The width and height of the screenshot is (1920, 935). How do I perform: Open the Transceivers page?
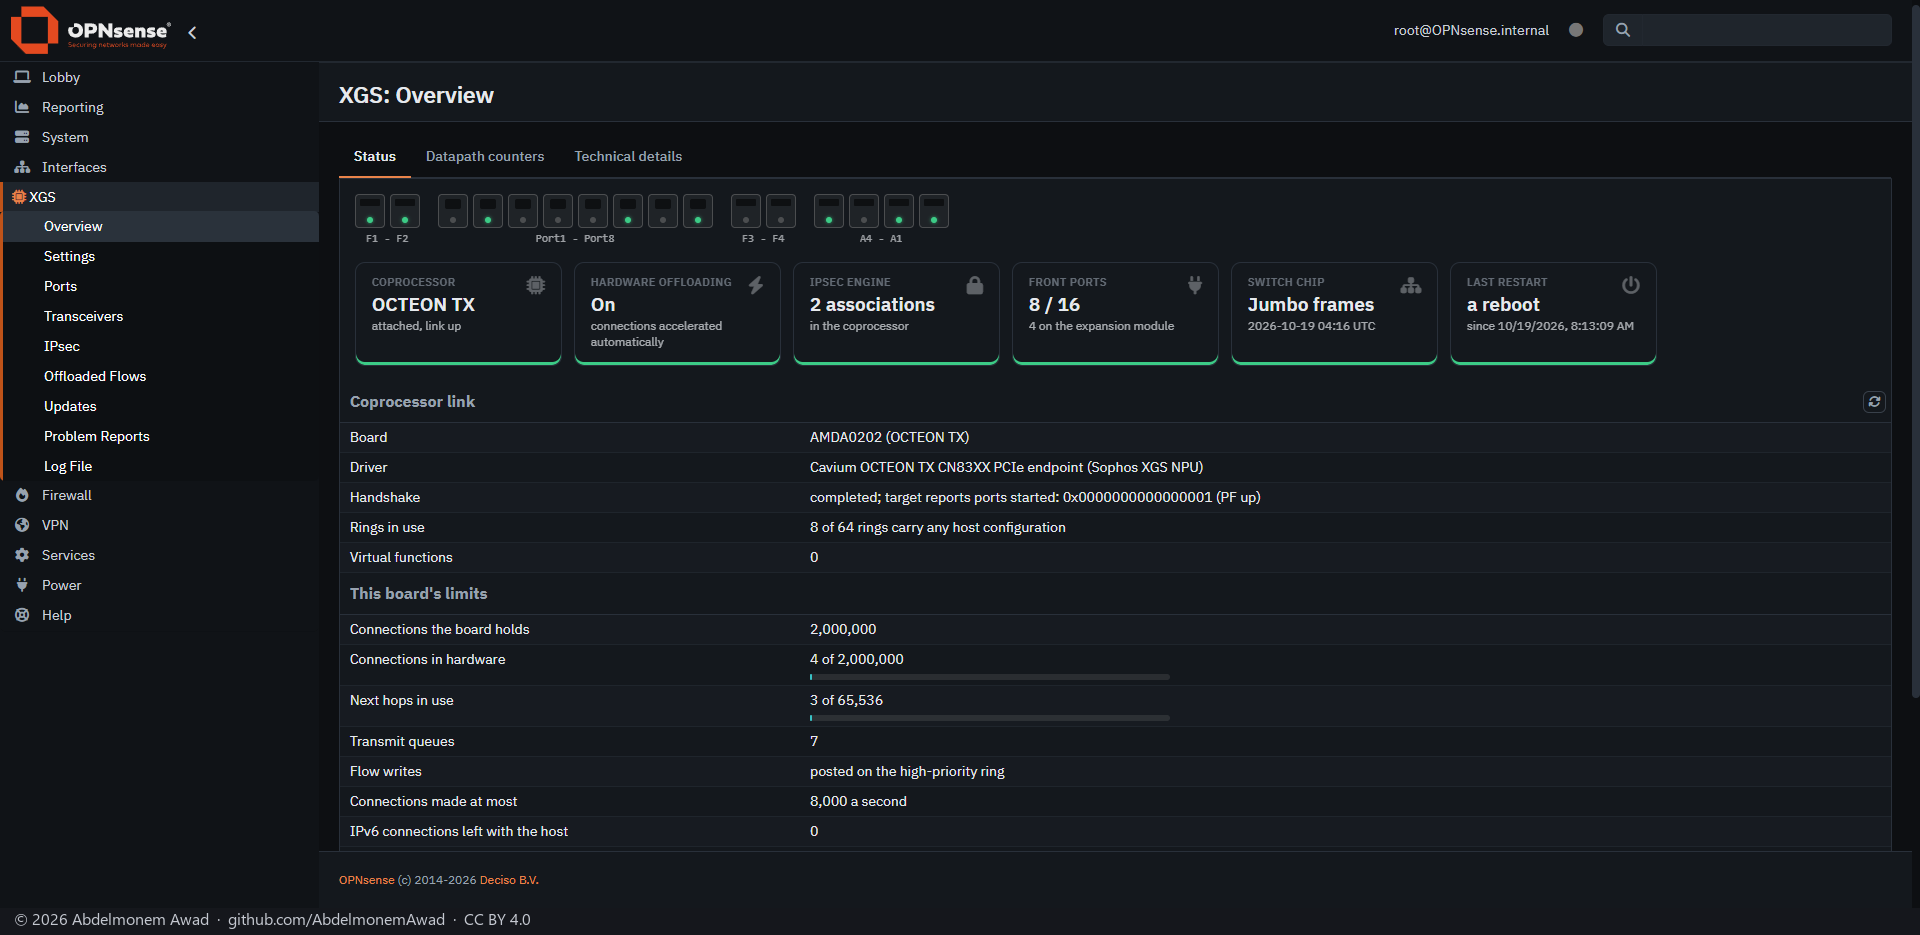coord(162,316)
